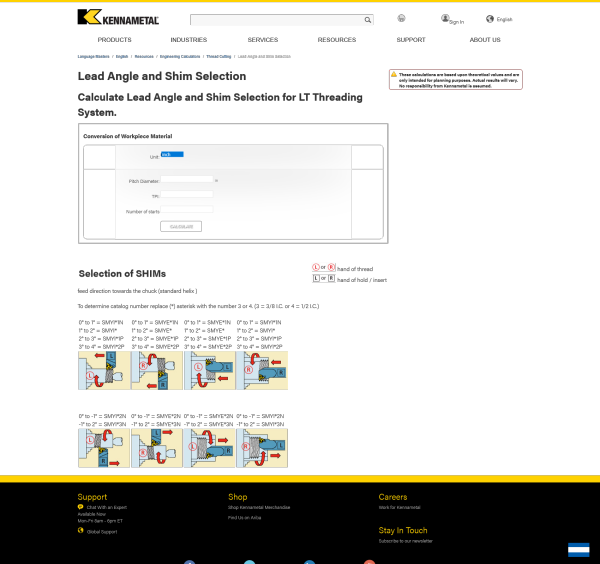Follow the English breadcrumb link
Screen dimensions: 600x564
[122, 57]
